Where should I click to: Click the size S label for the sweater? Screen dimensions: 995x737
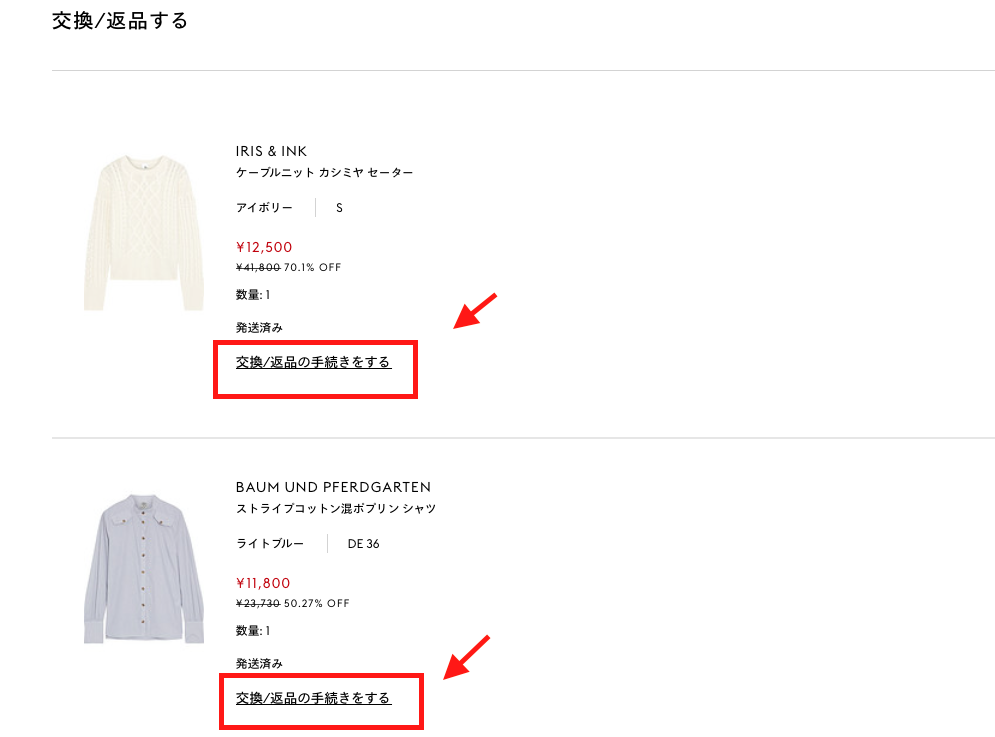click(x=339, y=207)
